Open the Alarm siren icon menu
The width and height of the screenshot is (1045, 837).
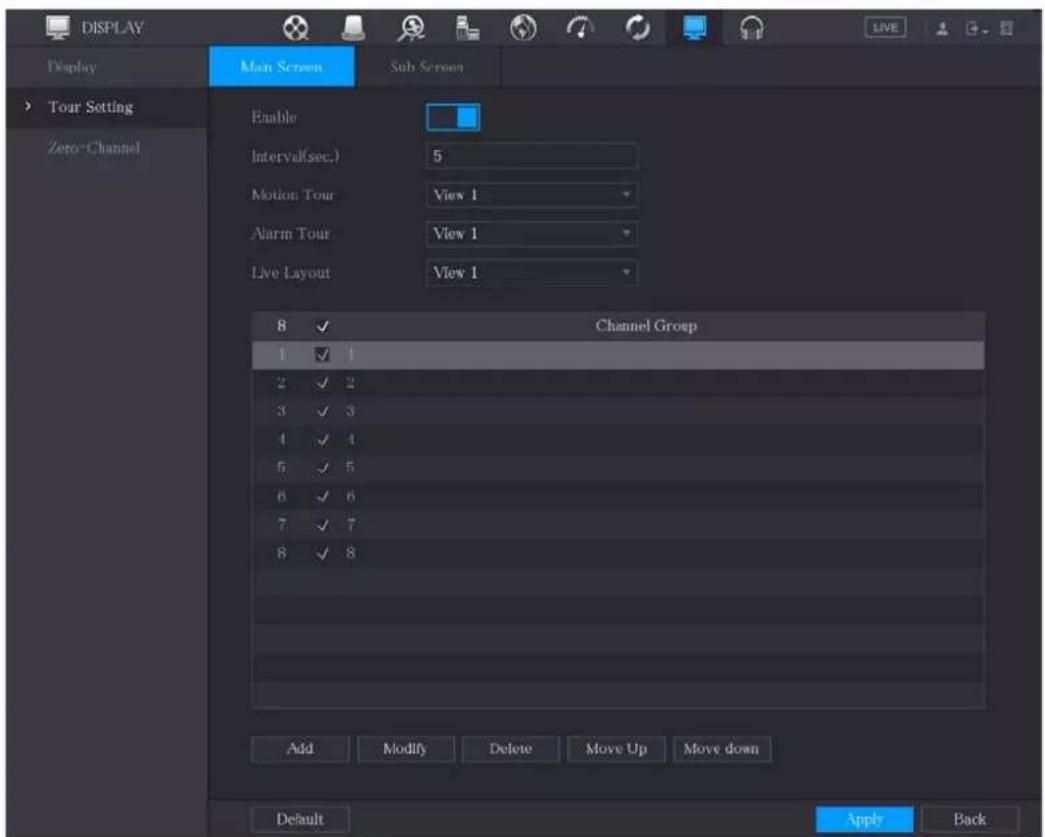pyautogui.click(x=353, y=28)
